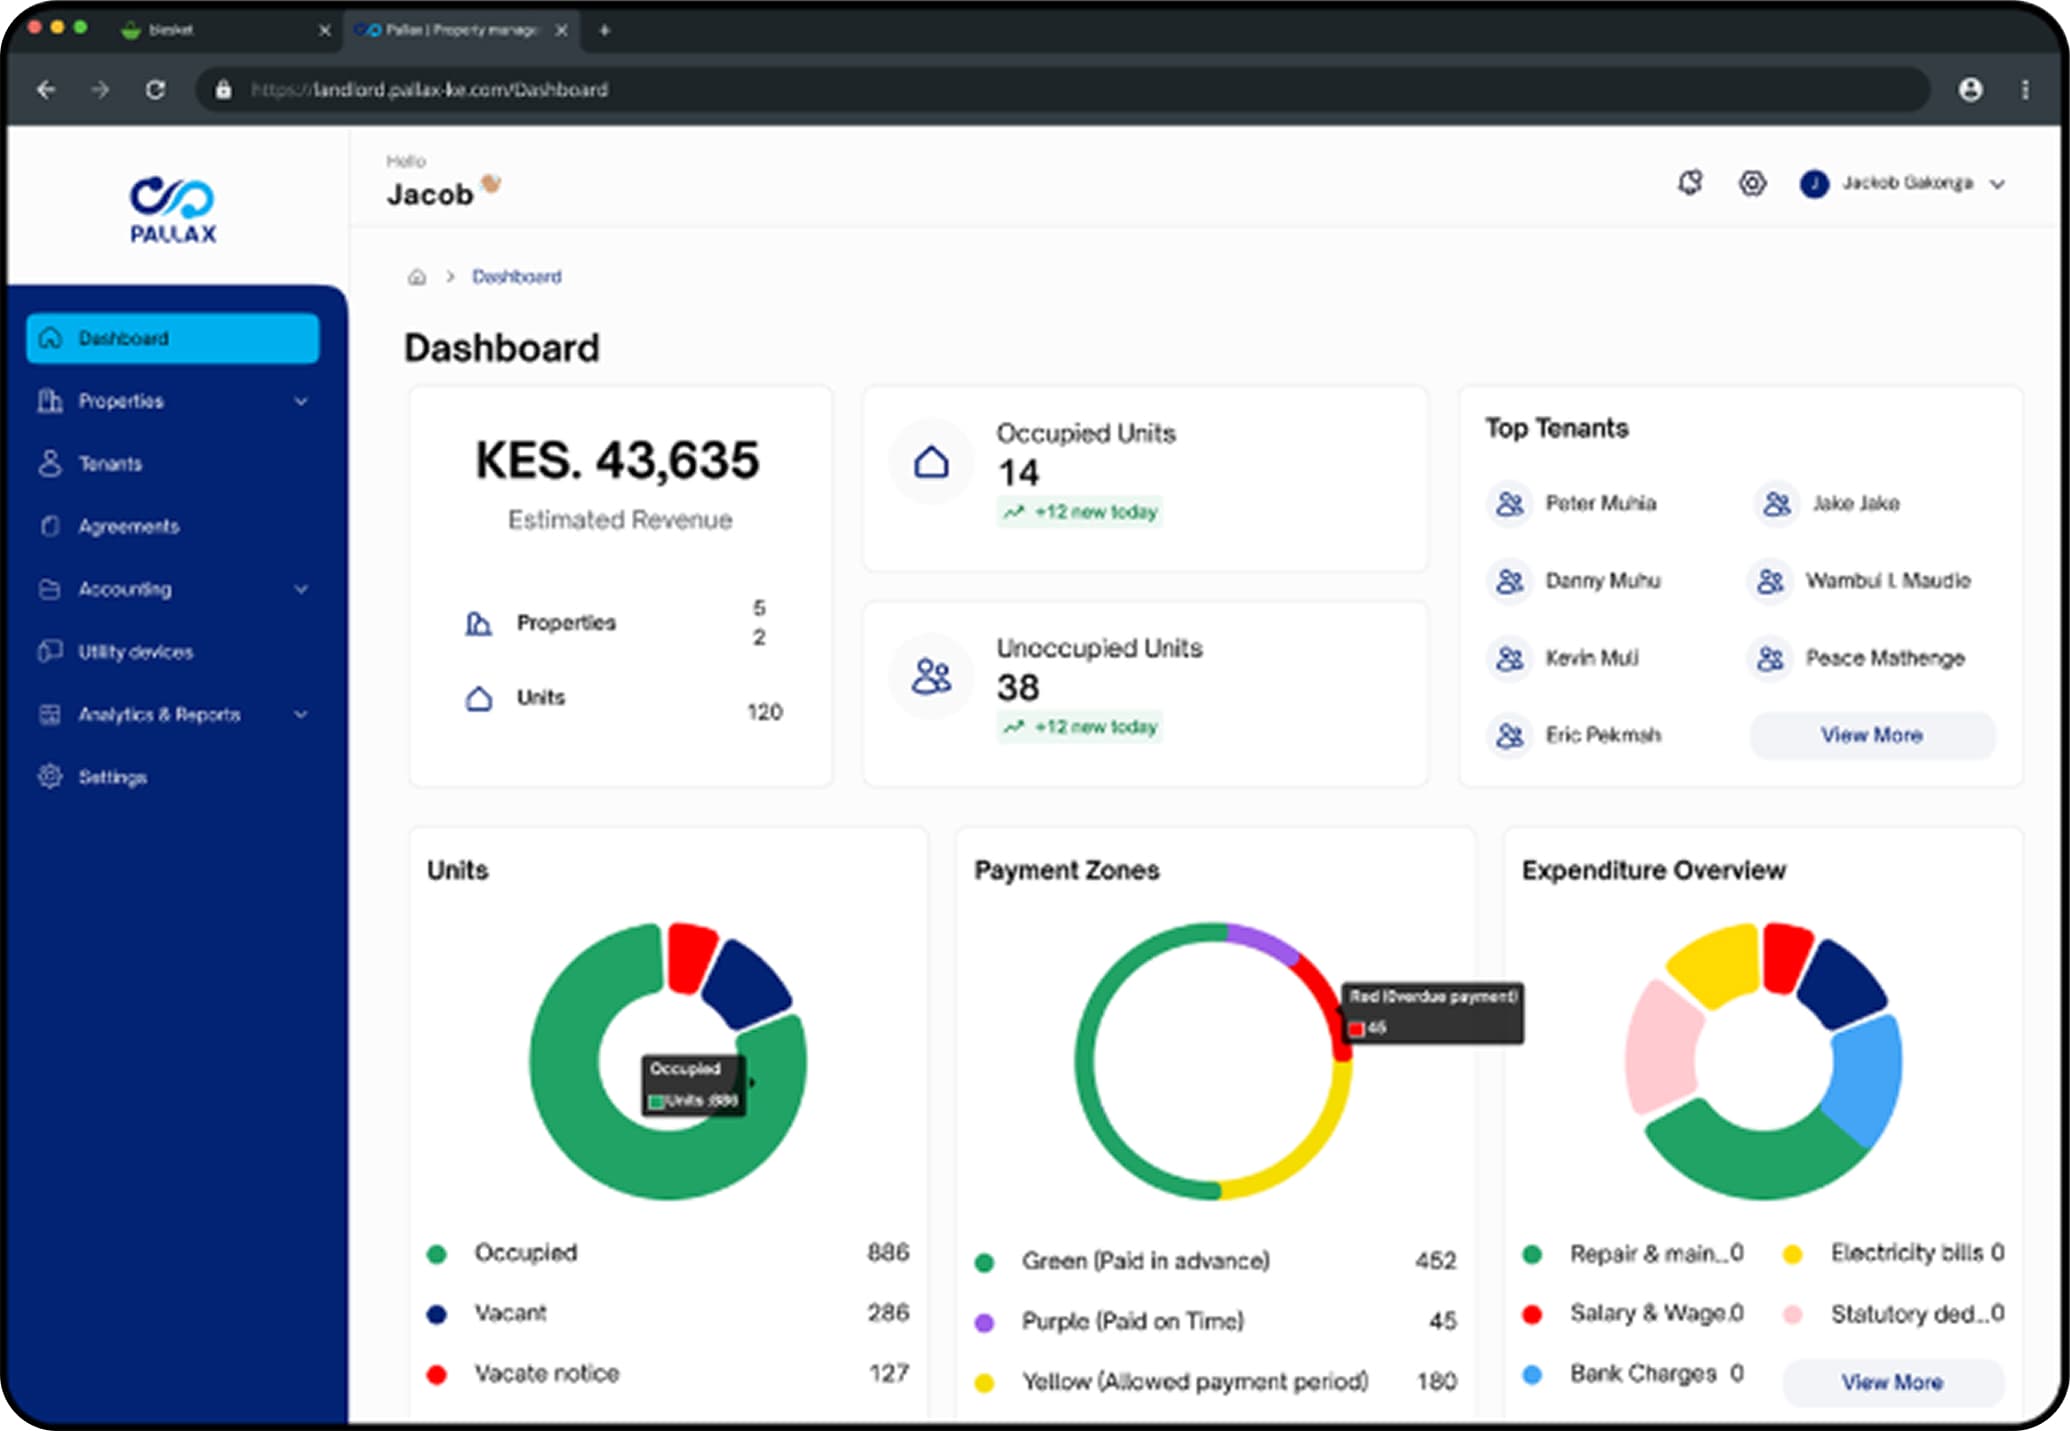
Task: Reload the page with the refresh icon
Action: click(155, 90)
